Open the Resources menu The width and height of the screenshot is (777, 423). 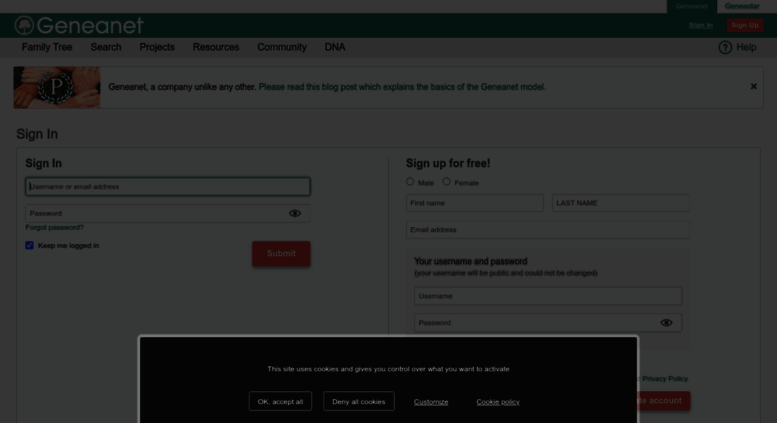(x=216, y=47)
